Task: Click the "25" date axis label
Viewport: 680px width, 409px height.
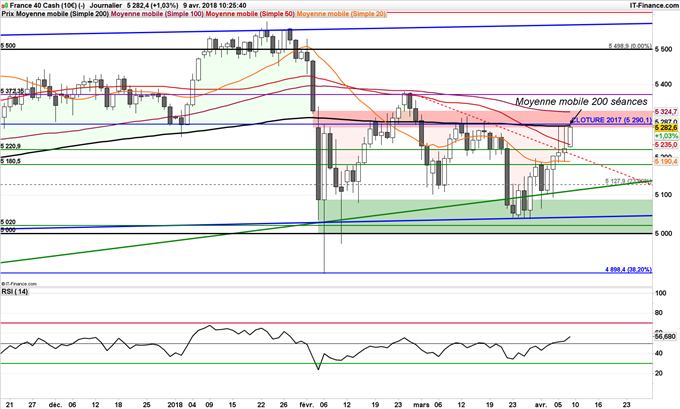Action: click(x=147, y=405)
